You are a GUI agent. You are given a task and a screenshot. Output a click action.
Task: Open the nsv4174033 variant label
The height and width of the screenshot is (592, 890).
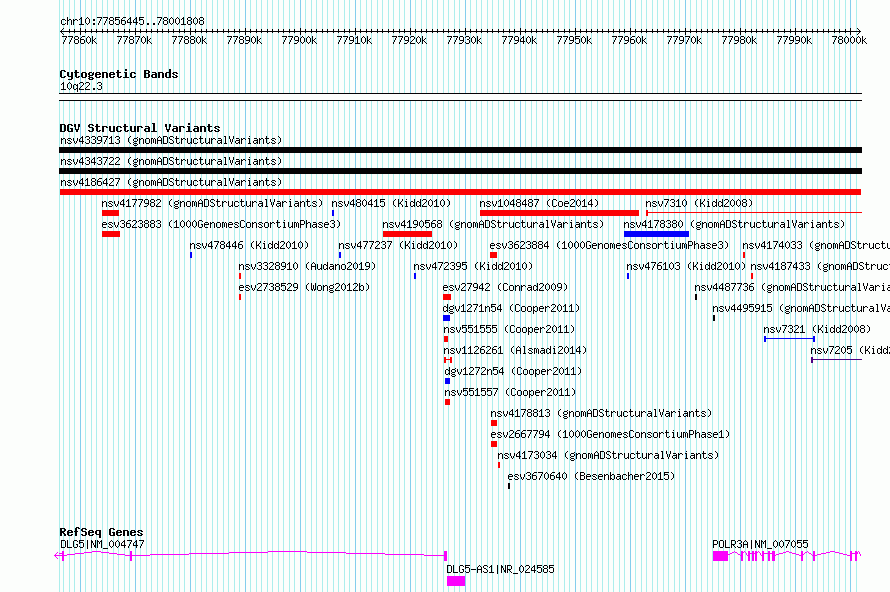point(816,245)
